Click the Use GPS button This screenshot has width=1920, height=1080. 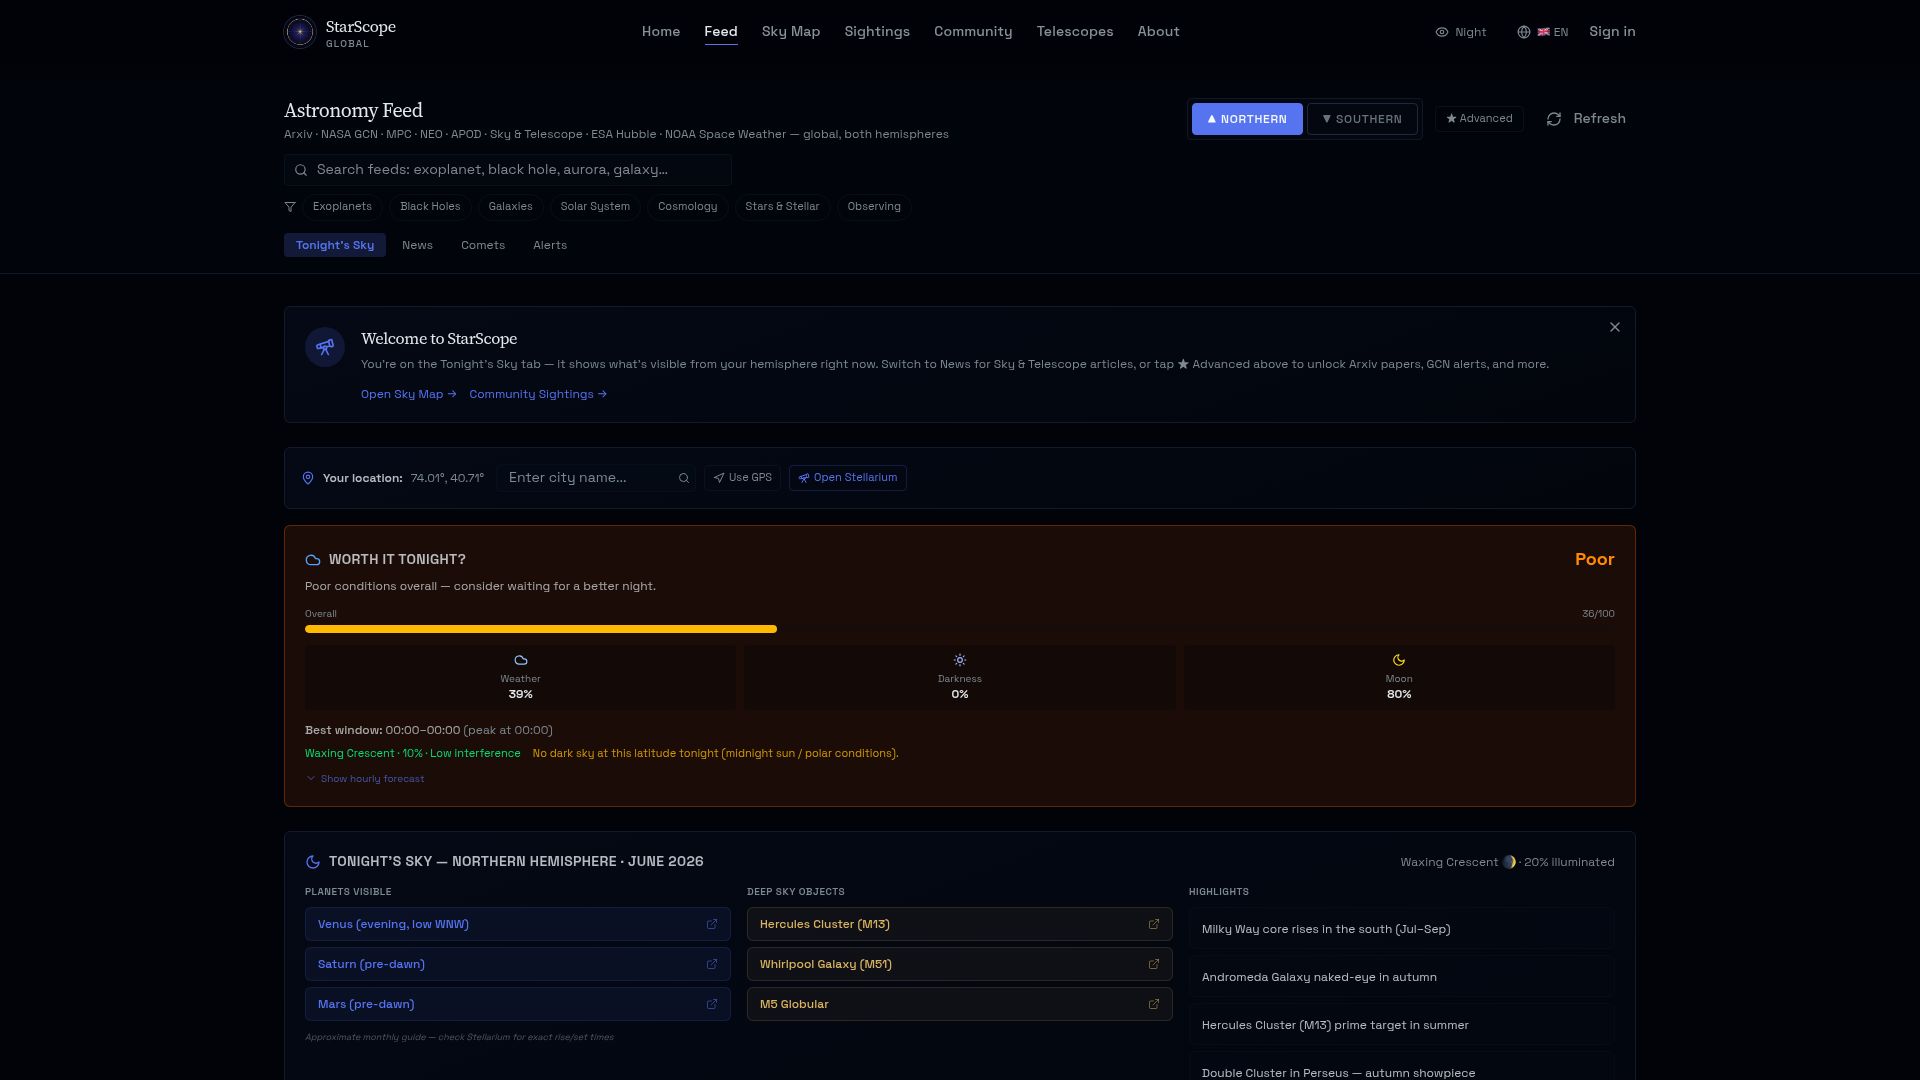(x=742, y=478)
